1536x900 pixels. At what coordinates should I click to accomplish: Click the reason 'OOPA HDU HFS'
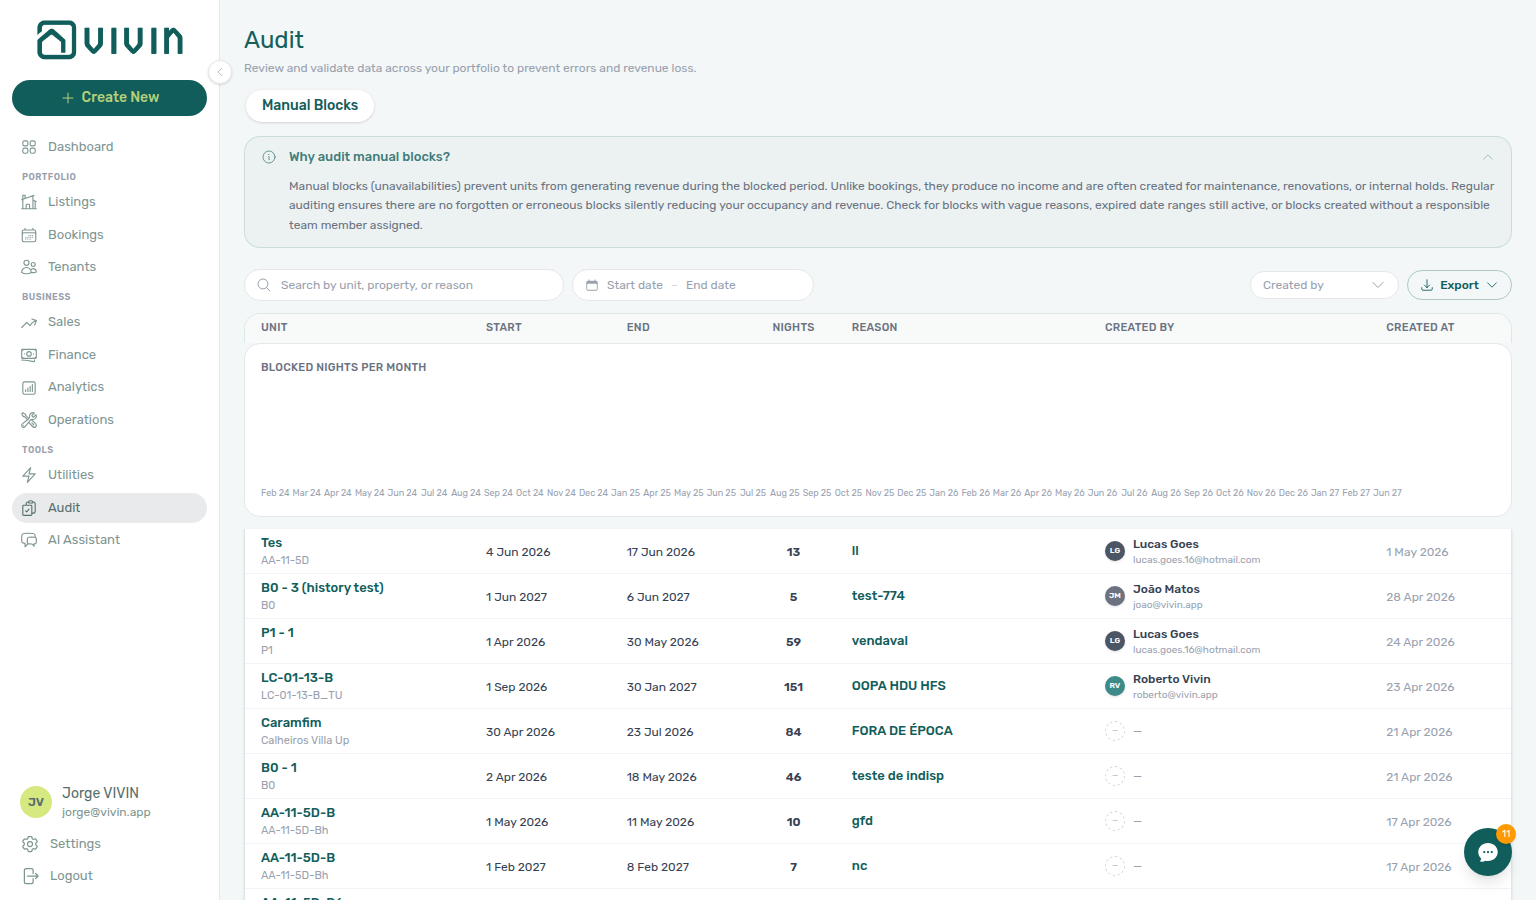899,686
